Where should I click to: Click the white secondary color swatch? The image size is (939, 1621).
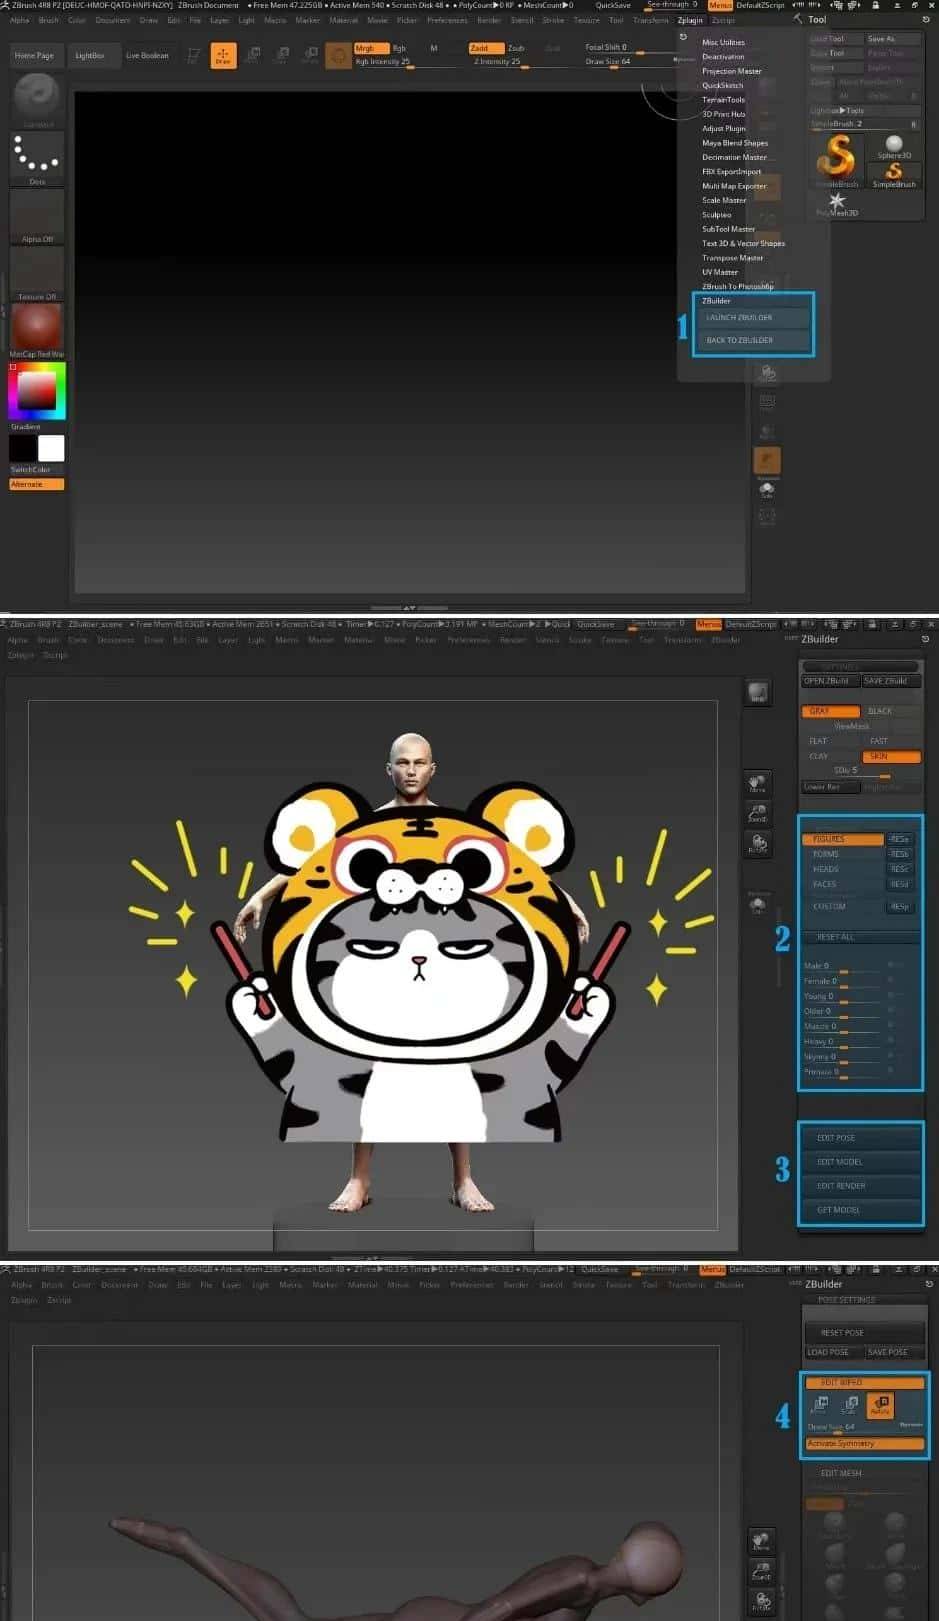(51, 448)
